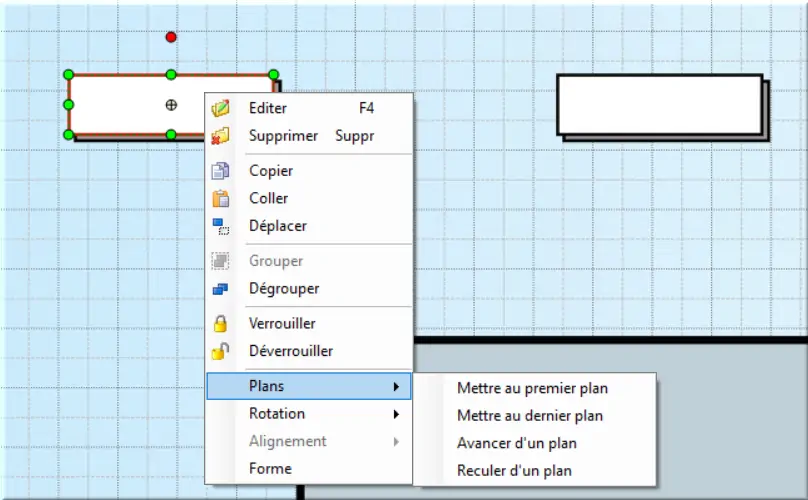Choose Editer in the context menu

point(309,108)
